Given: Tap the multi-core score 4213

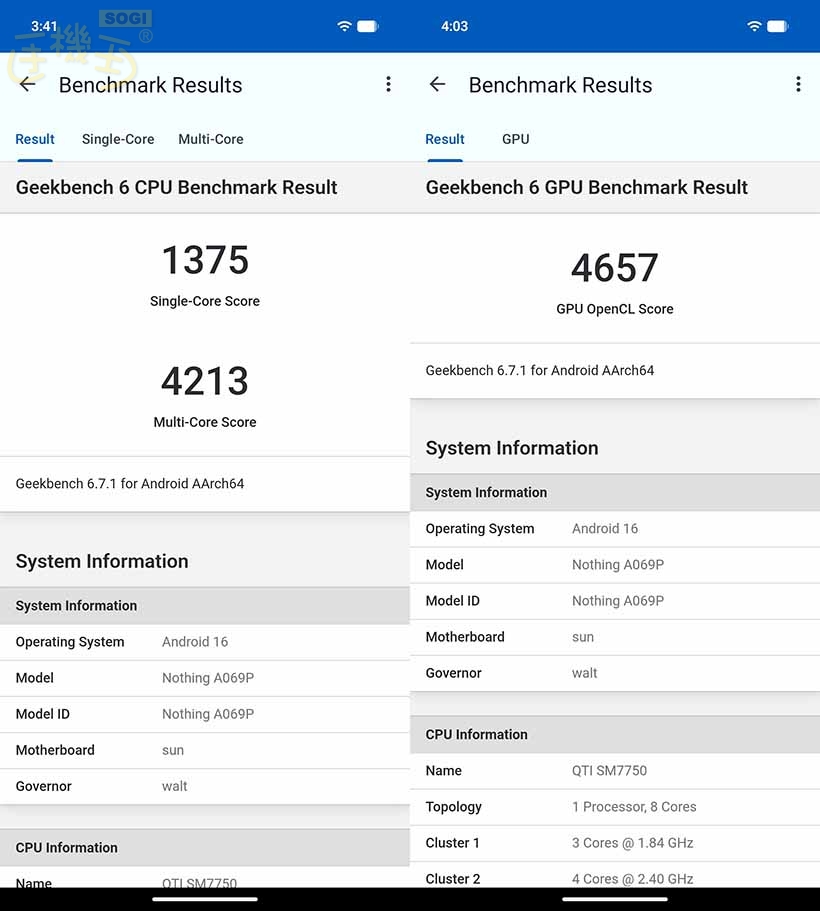Looking at the screenshot, I should pyautogui.click(x=205, y=381).
